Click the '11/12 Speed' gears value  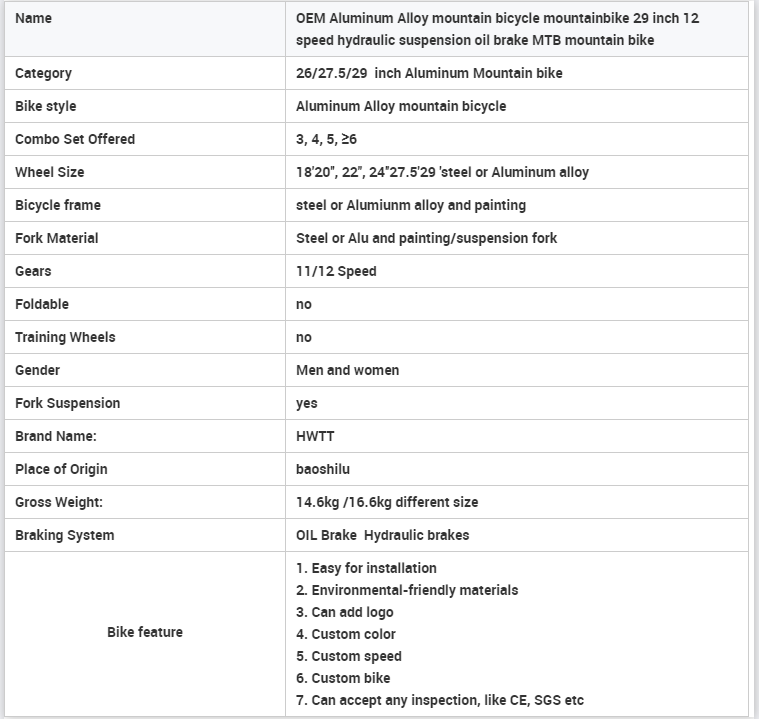(336, 271)
